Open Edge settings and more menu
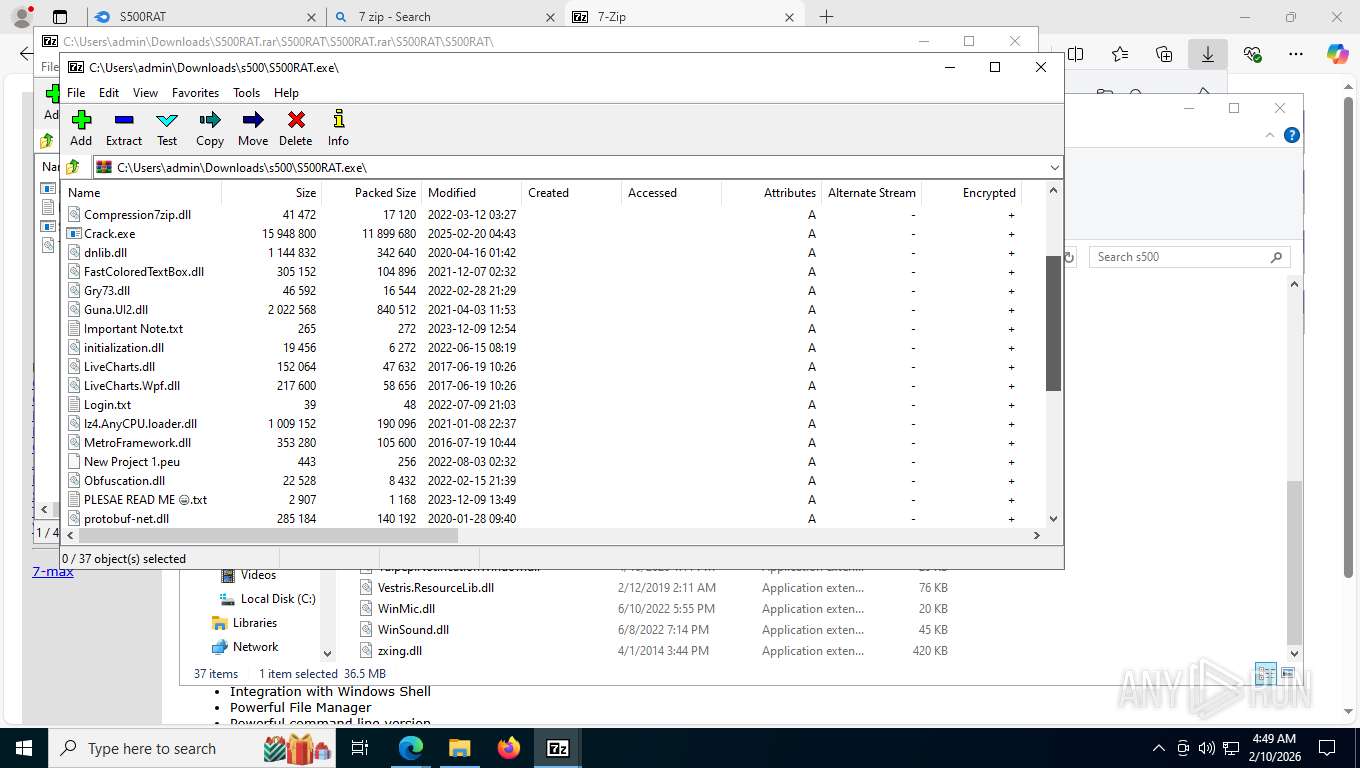 tap(1296, 54)
